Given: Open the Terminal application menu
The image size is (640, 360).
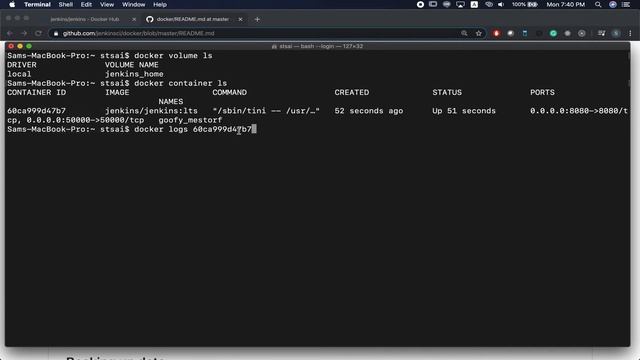Looking at the screenshot, I should click(x=37, y=4).
